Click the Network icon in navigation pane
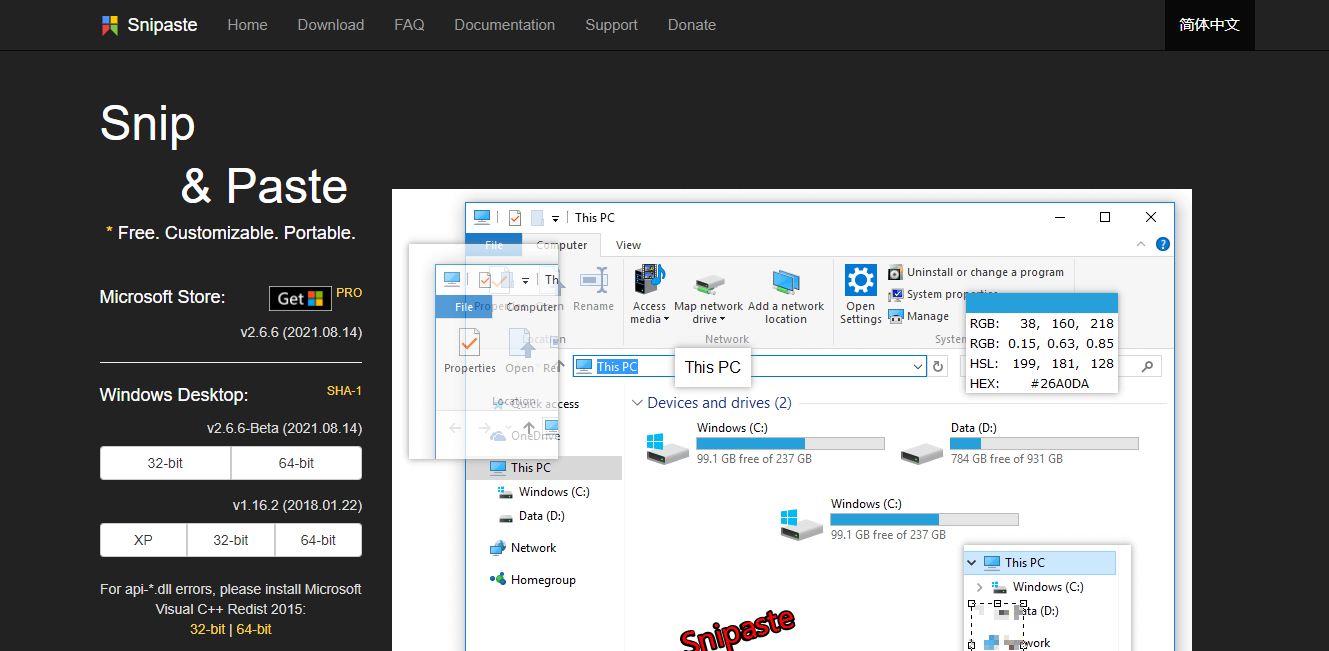The height and width of the screenshot is (651, 1329). [x=497, y=548]
